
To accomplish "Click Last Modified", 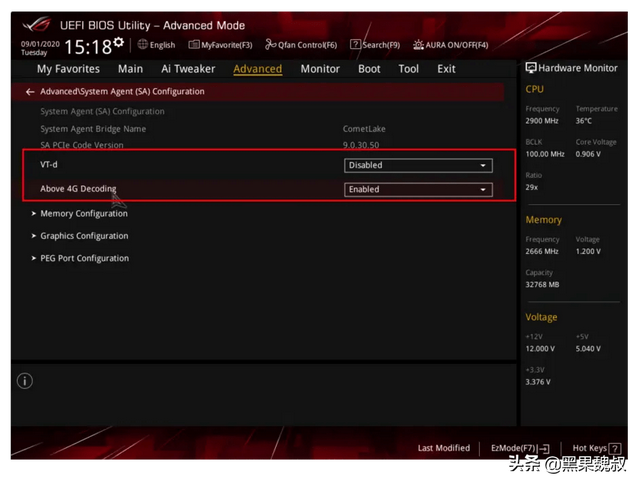I will tap(444, 448).
